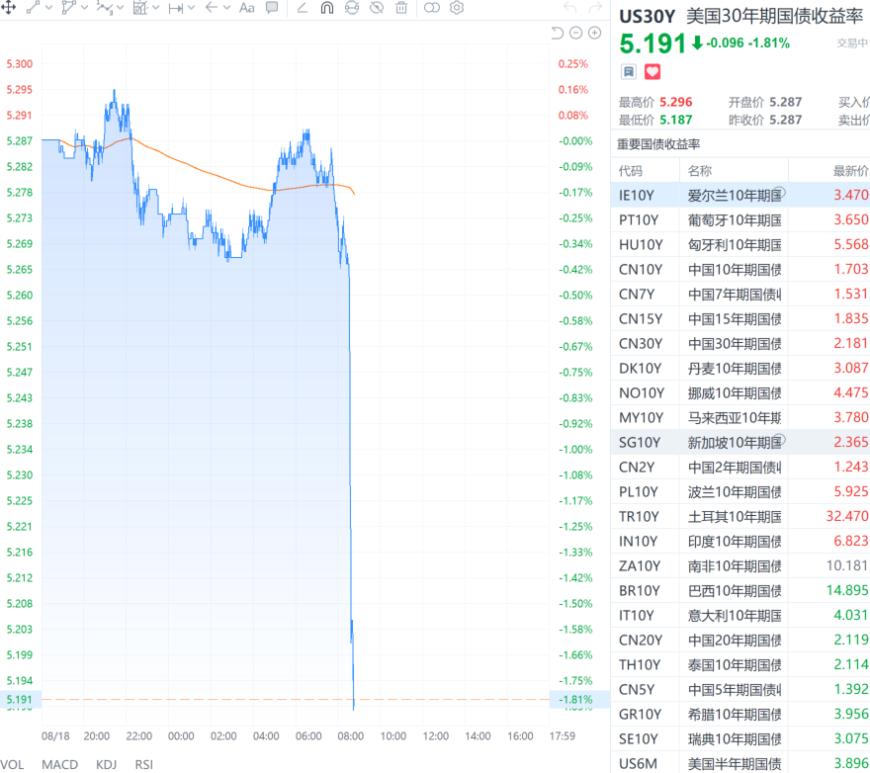
Task: Activate the magnet snap tool
Action: pos(327,8)
